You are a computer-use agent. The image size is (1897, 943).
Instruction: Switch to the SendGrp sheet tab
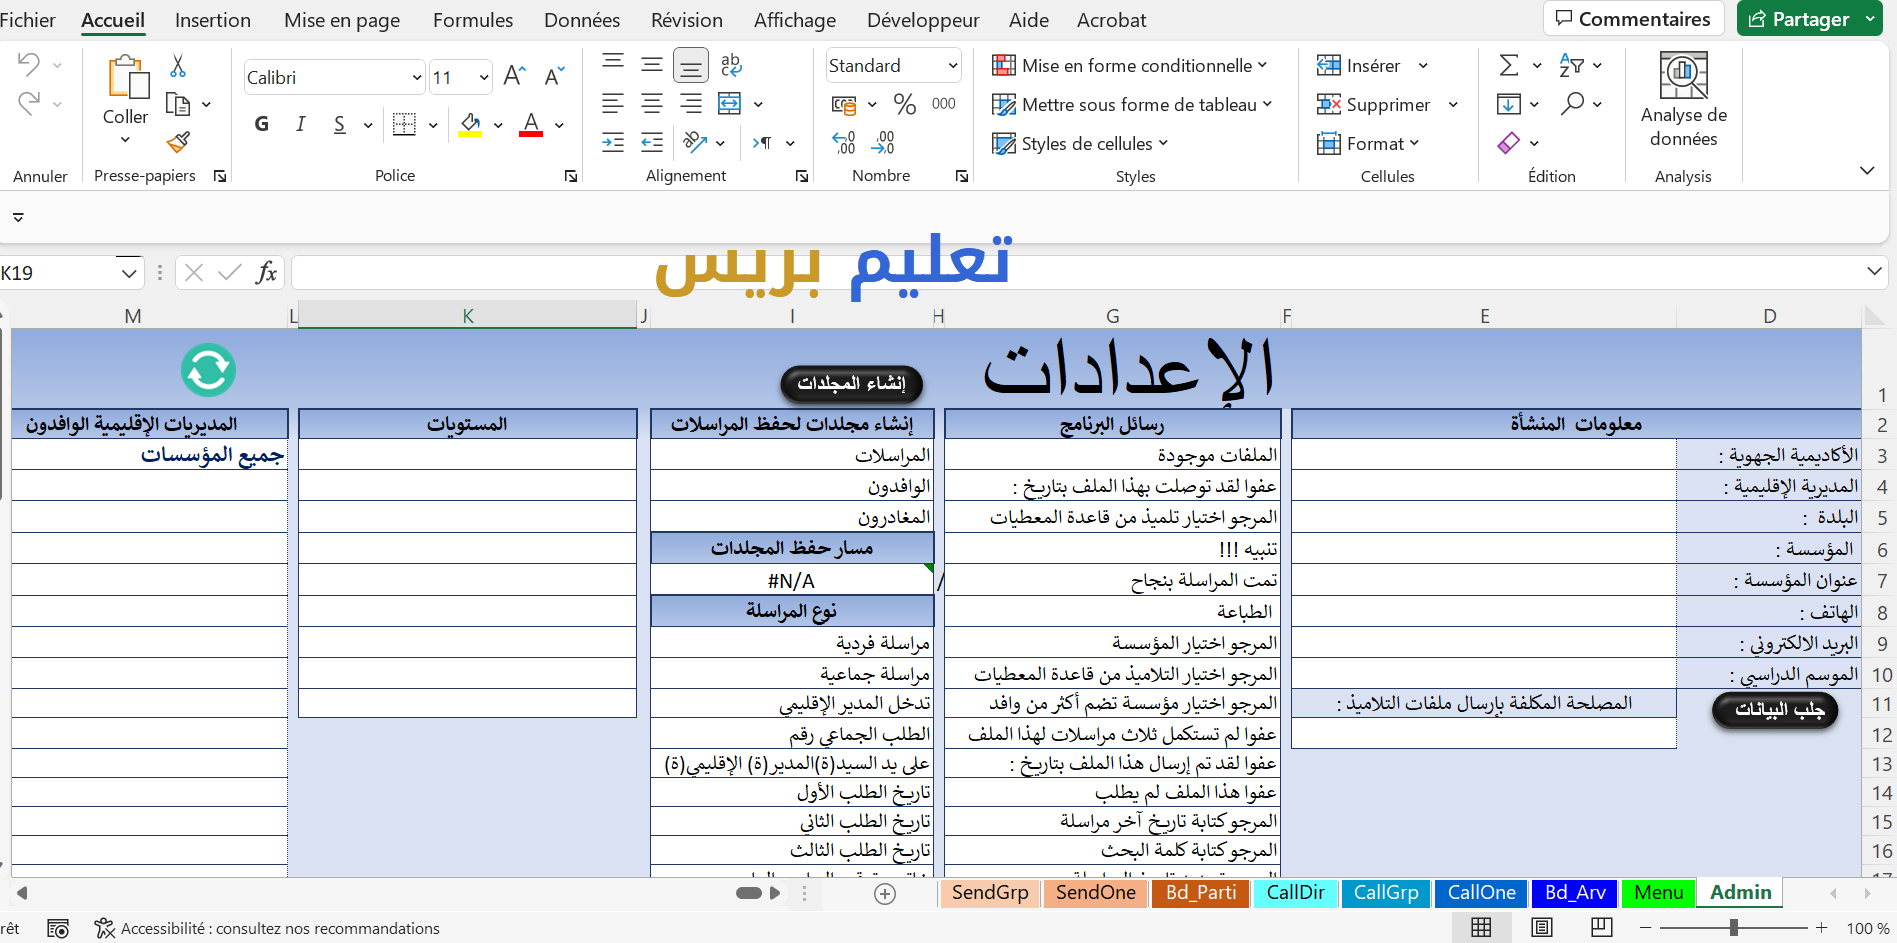pos(990,892)
